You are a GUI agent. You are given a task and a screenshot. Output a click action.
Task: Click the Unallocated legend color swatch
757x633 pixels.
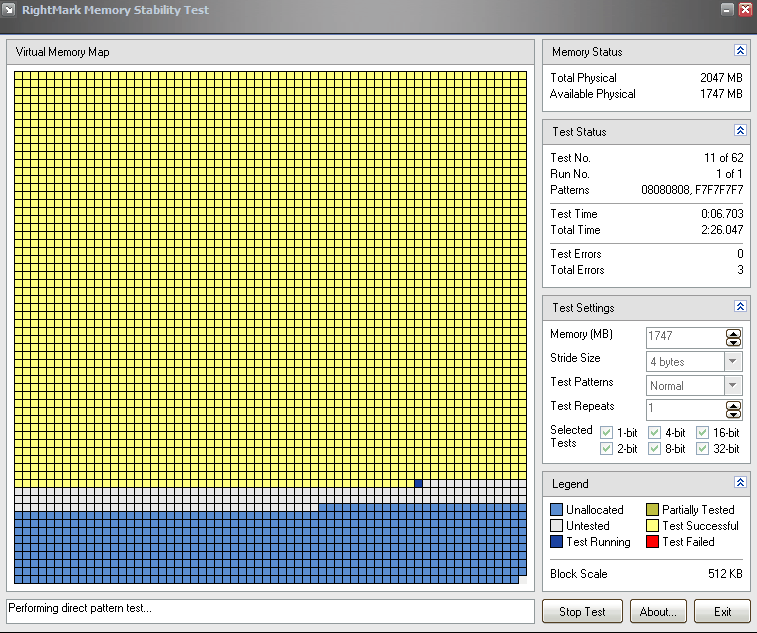pyautogui.click(x=556, y=509)
